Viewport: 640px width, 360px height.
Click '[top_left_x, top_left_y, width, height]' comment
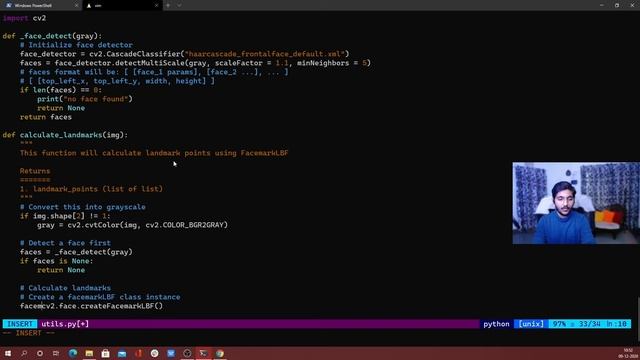coord(122,81)
